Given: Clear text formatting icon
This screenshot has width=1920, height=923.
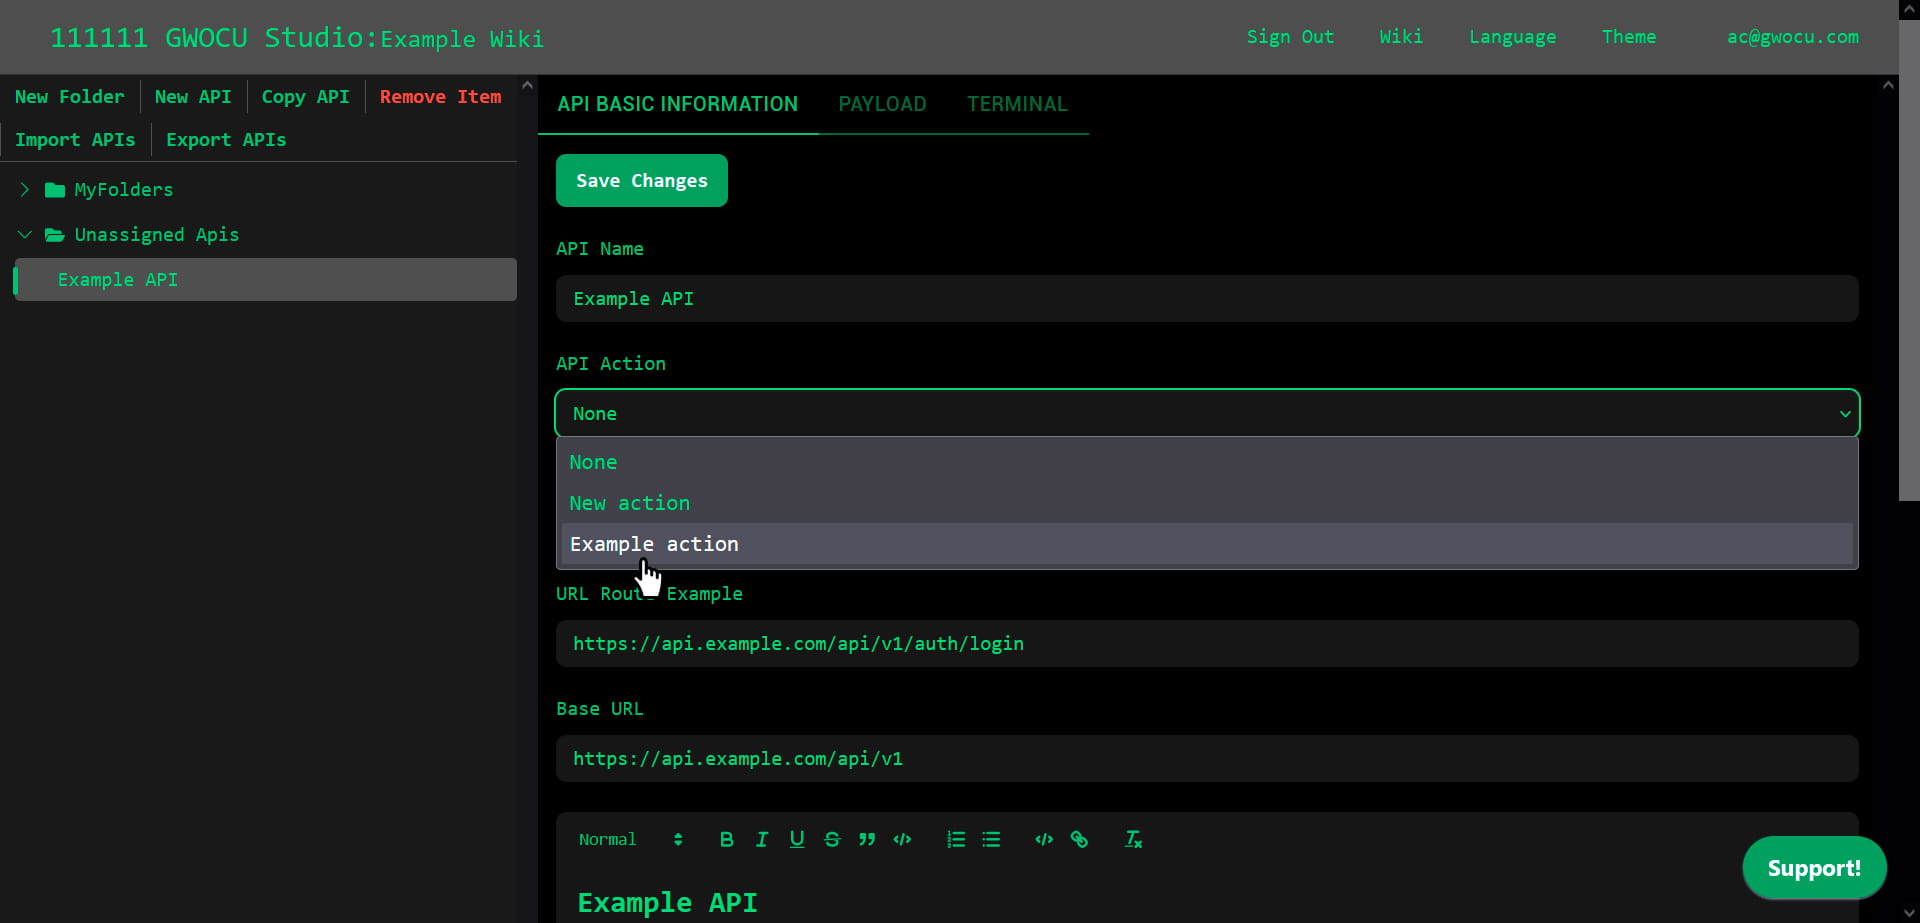Looking at the screenshot, I should tap(1133, 839).
